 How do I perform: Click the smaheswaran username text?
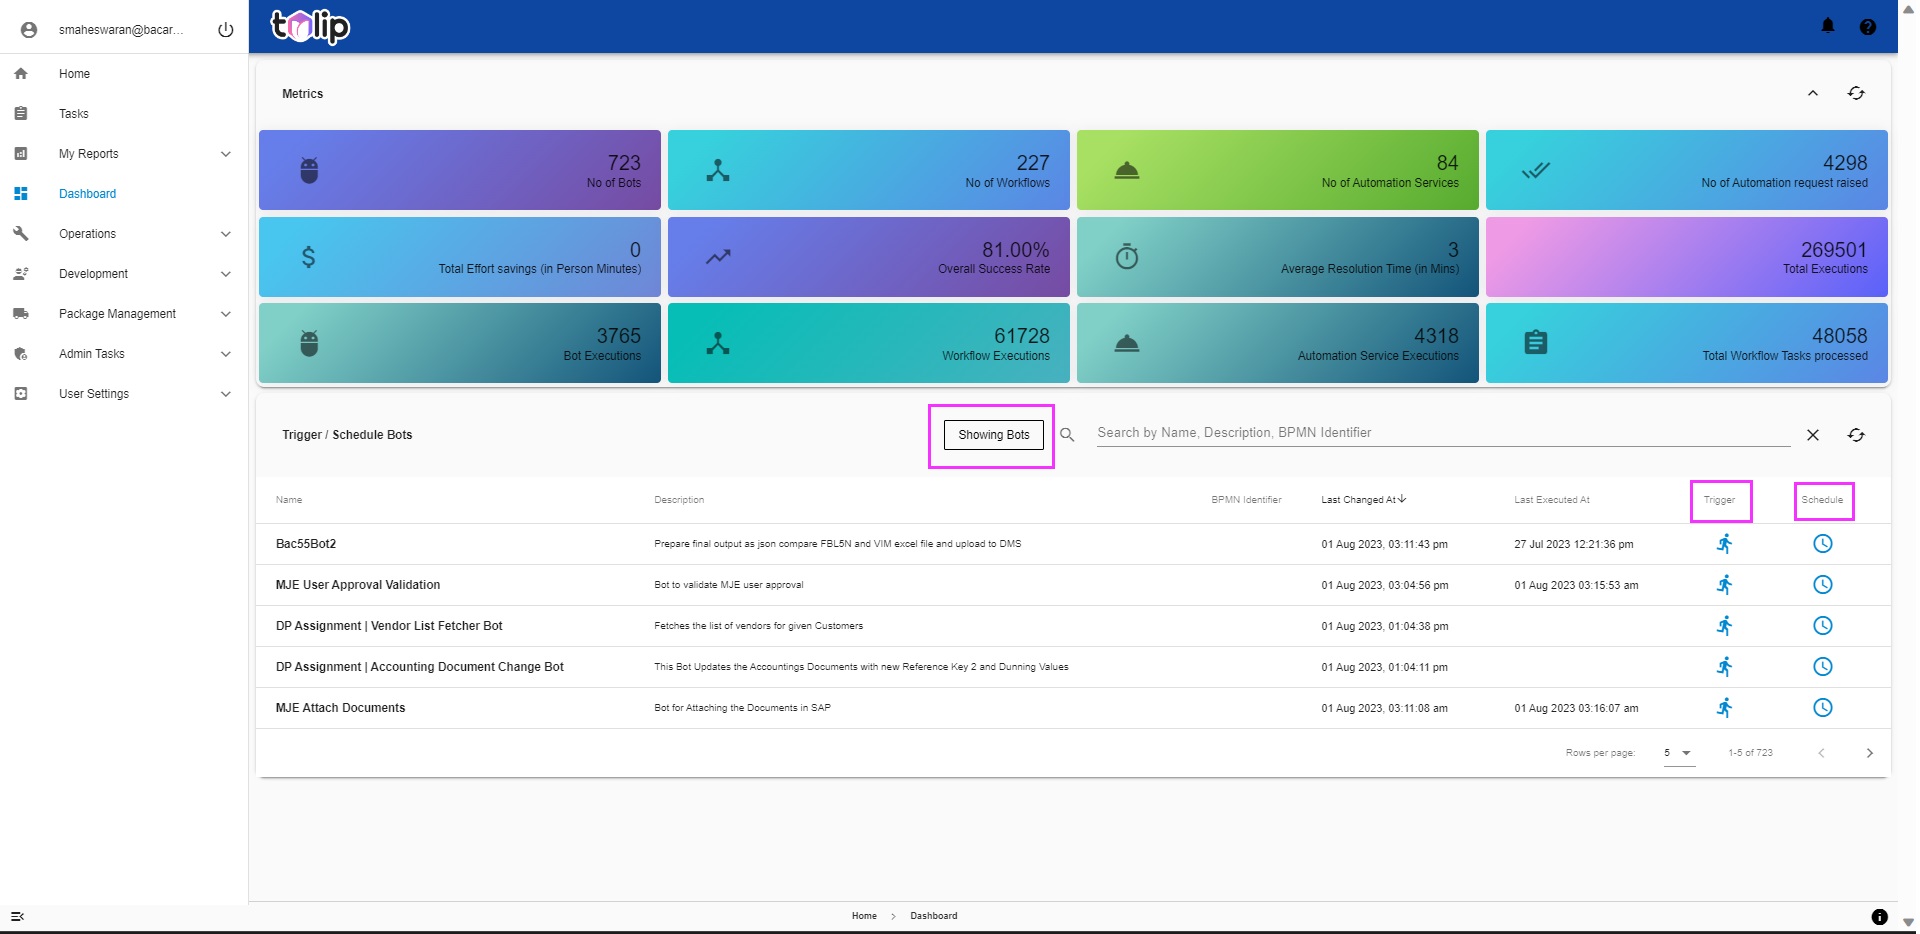pyautogui.click(x=121, y=30)
